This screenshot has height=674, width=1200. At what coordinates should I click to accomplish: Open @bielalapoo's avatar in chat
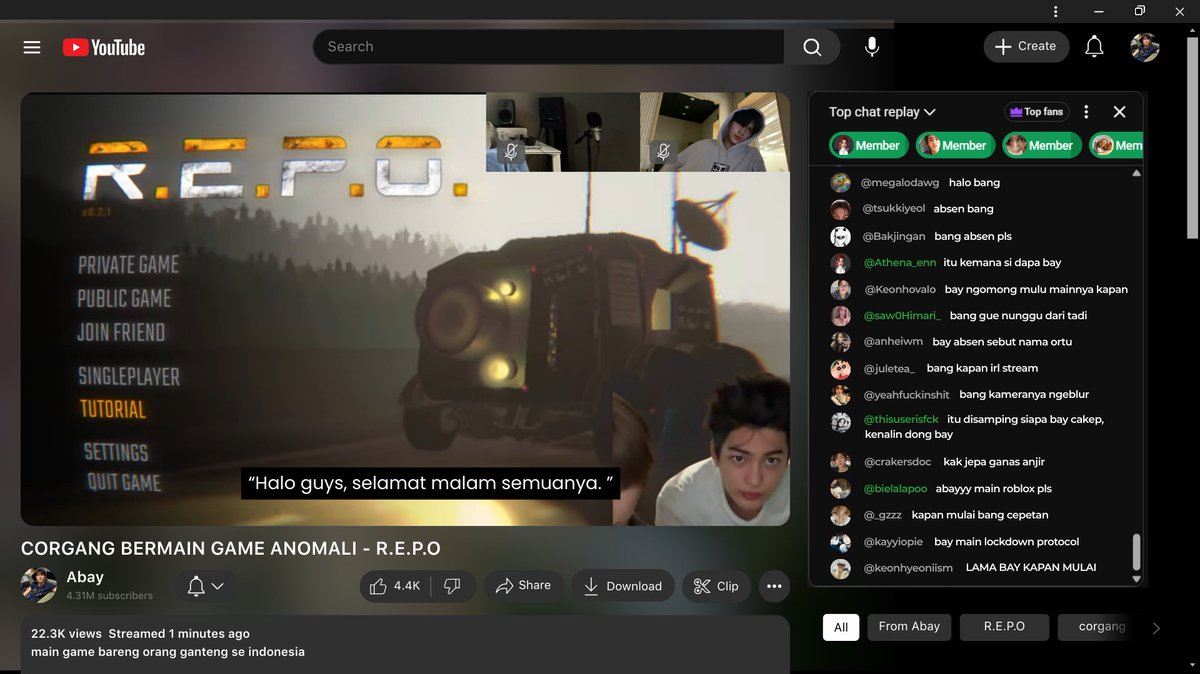(841, 489)
